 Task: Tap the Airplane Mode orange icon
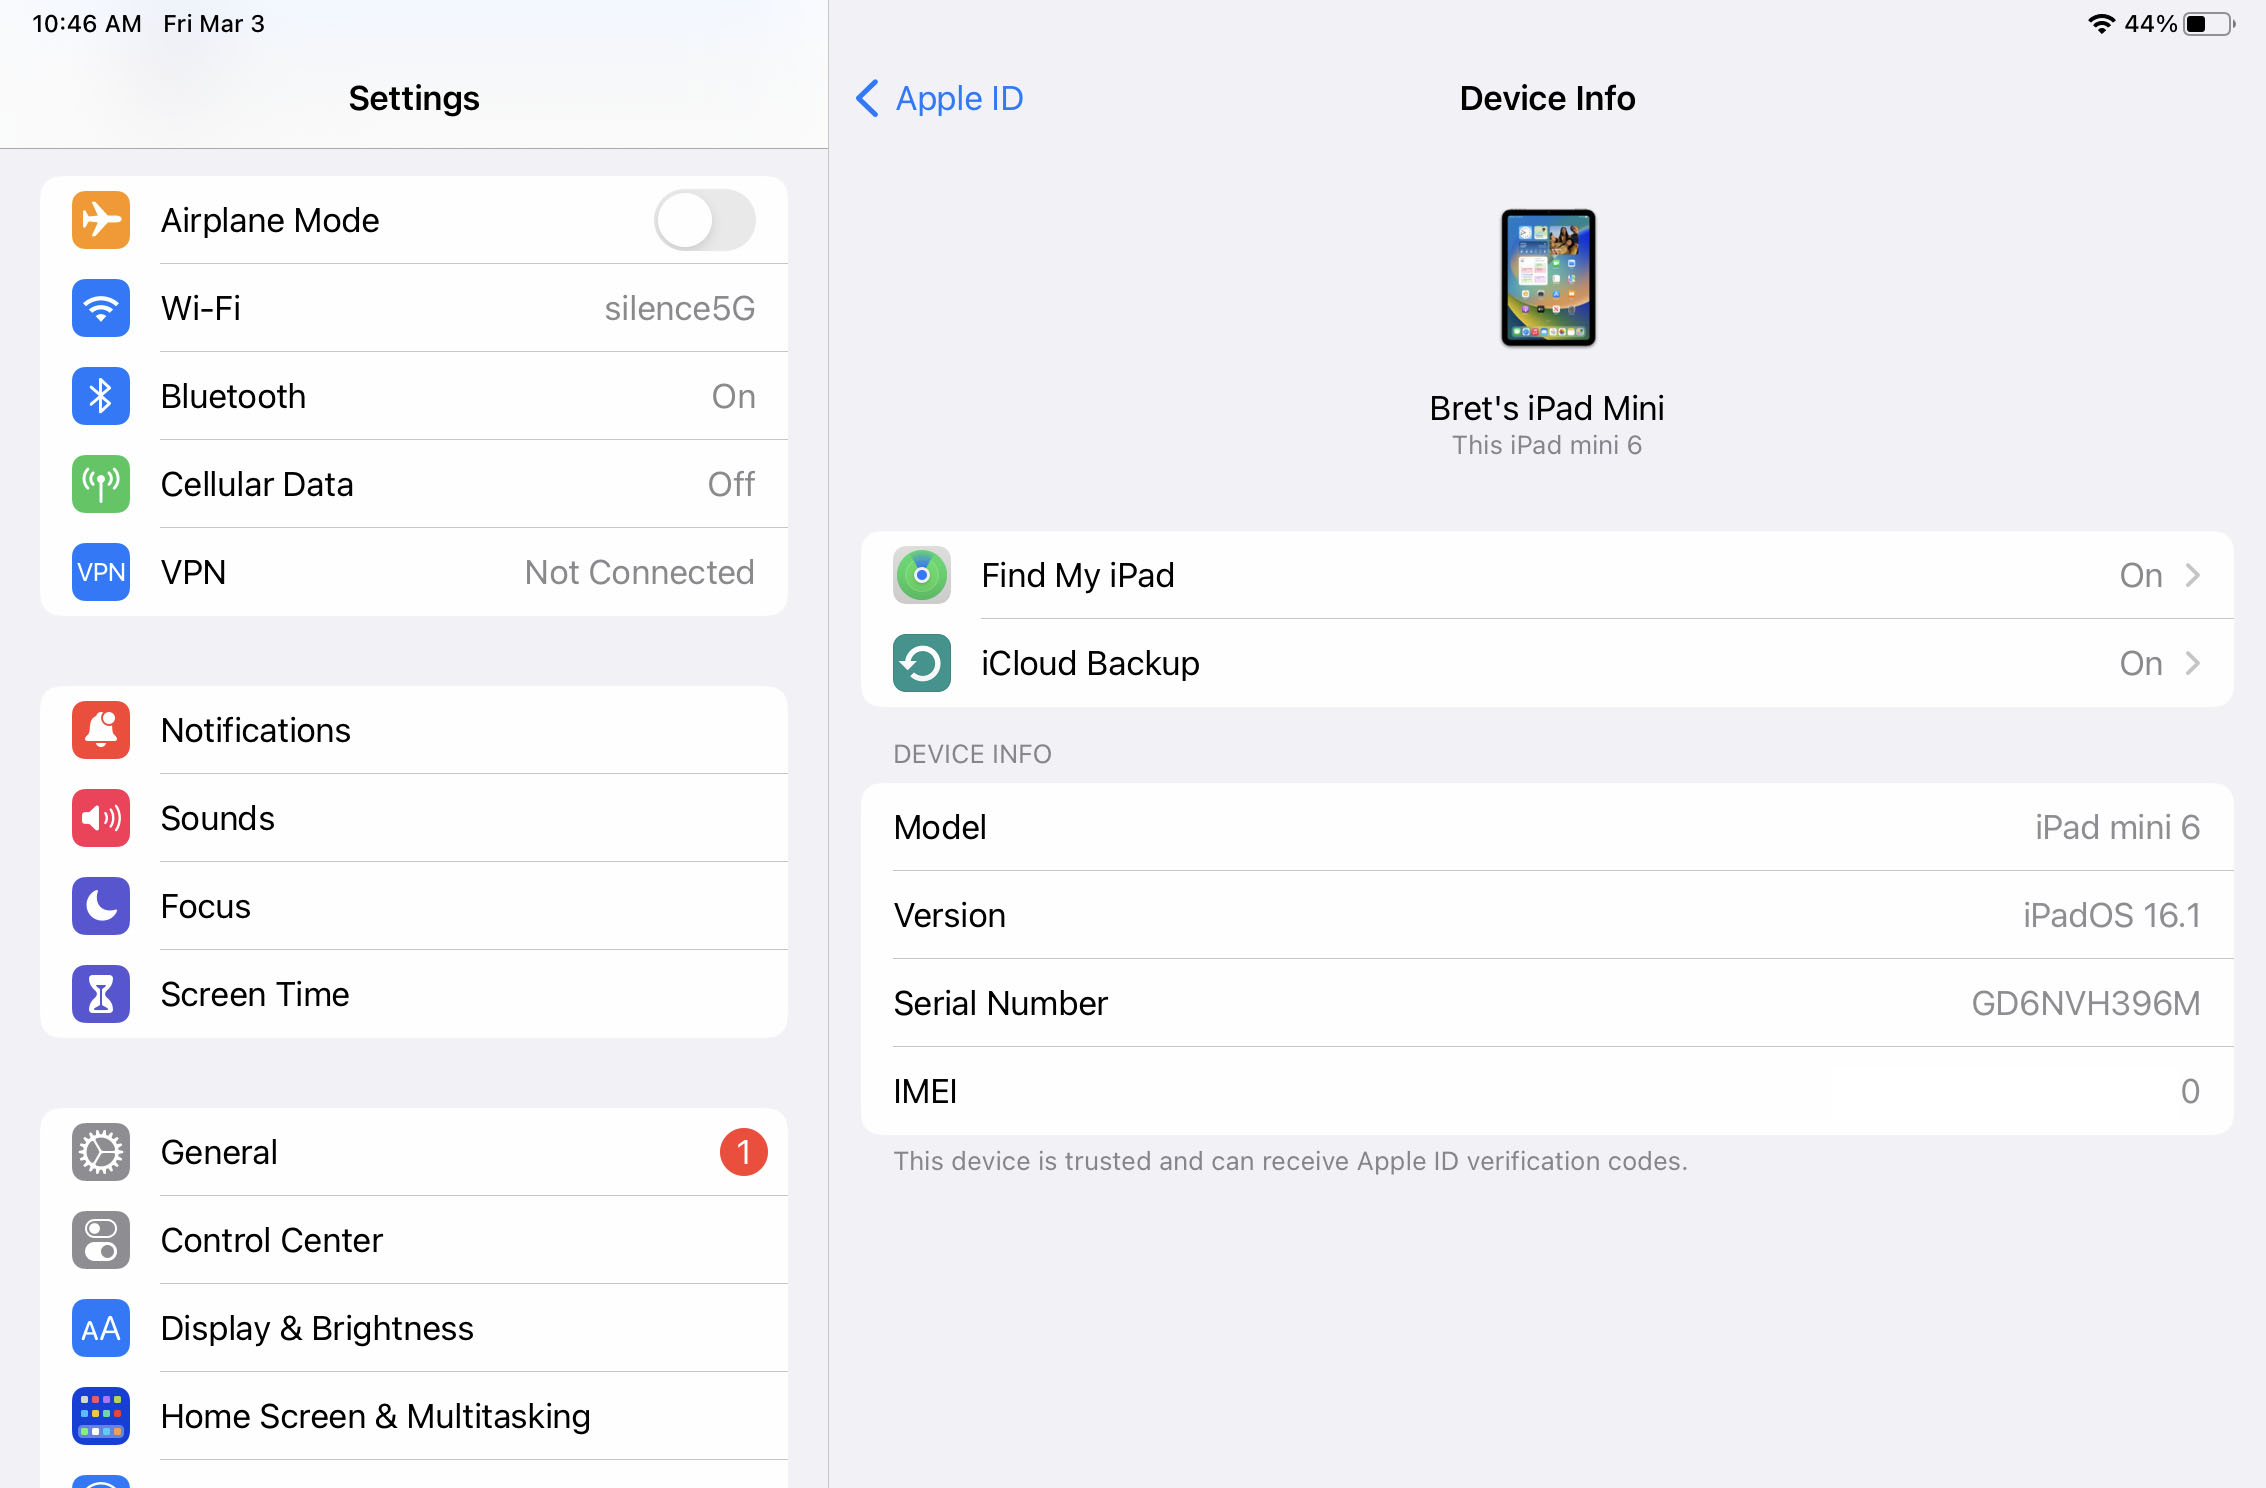(x=101, y=220)
